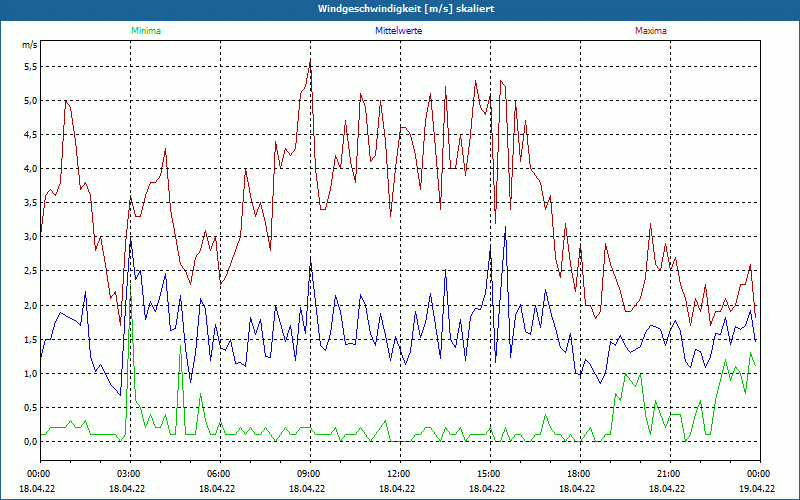Click the blue Mittelwerte legend label

coord(398,31)
